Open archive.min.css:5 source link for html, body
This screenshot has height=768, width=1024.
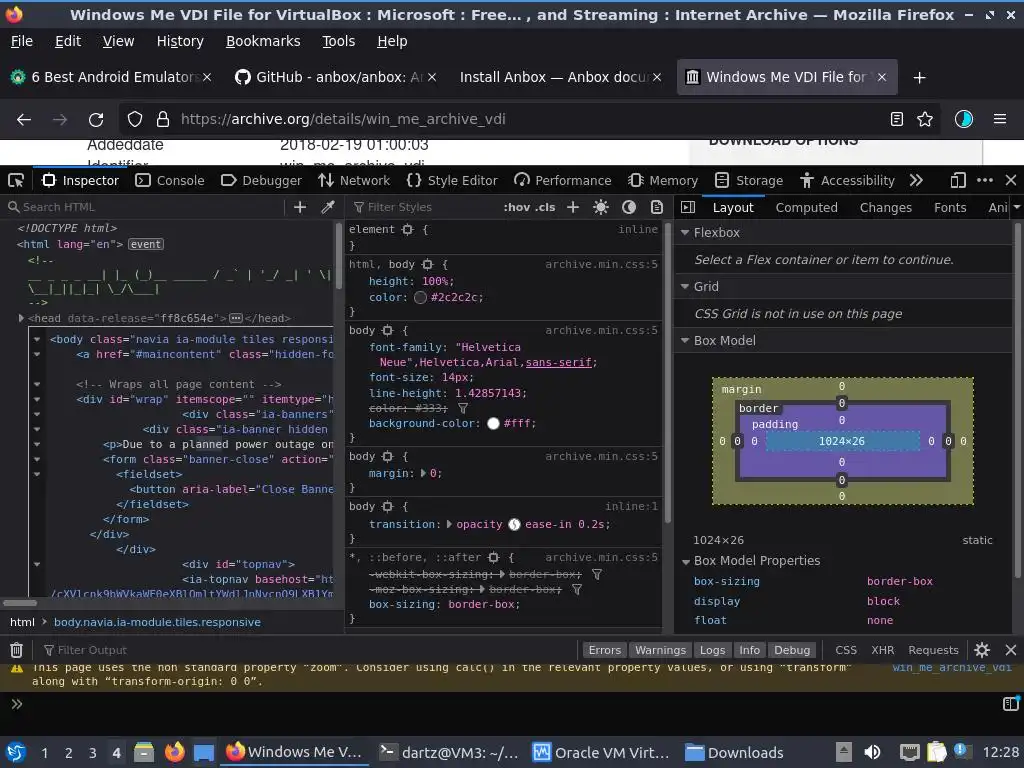[601, 264]
